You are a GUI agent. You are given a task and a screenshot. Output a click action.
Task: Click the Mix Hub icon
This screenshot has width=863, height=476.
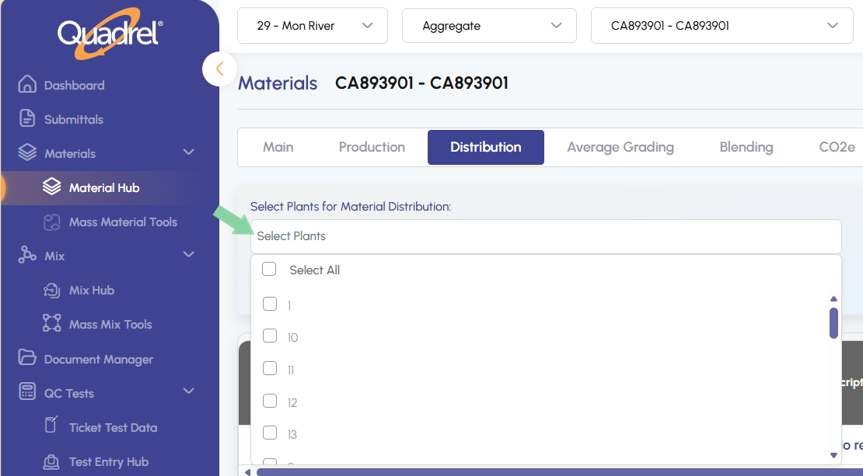pos(52,290)
